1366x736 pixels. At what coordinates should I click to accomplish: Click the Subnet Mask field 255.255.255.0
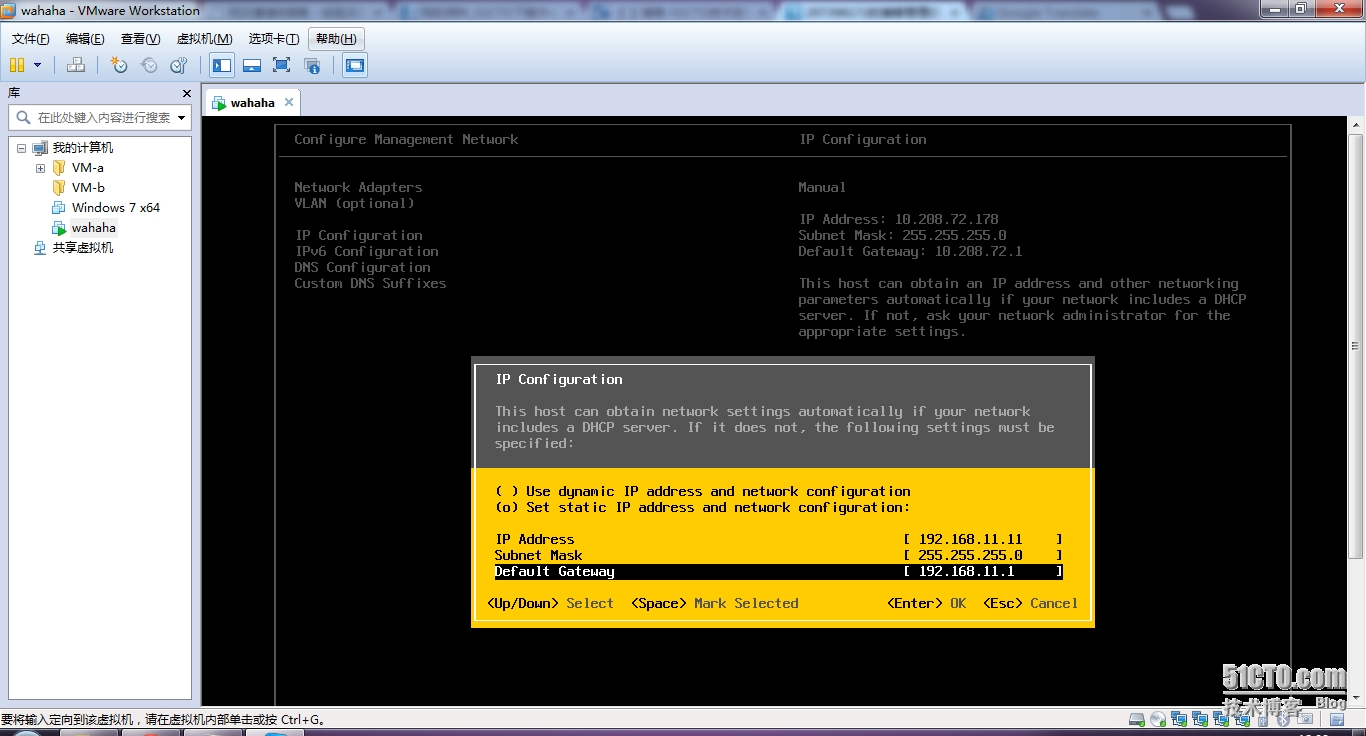[x=982, y=555]
